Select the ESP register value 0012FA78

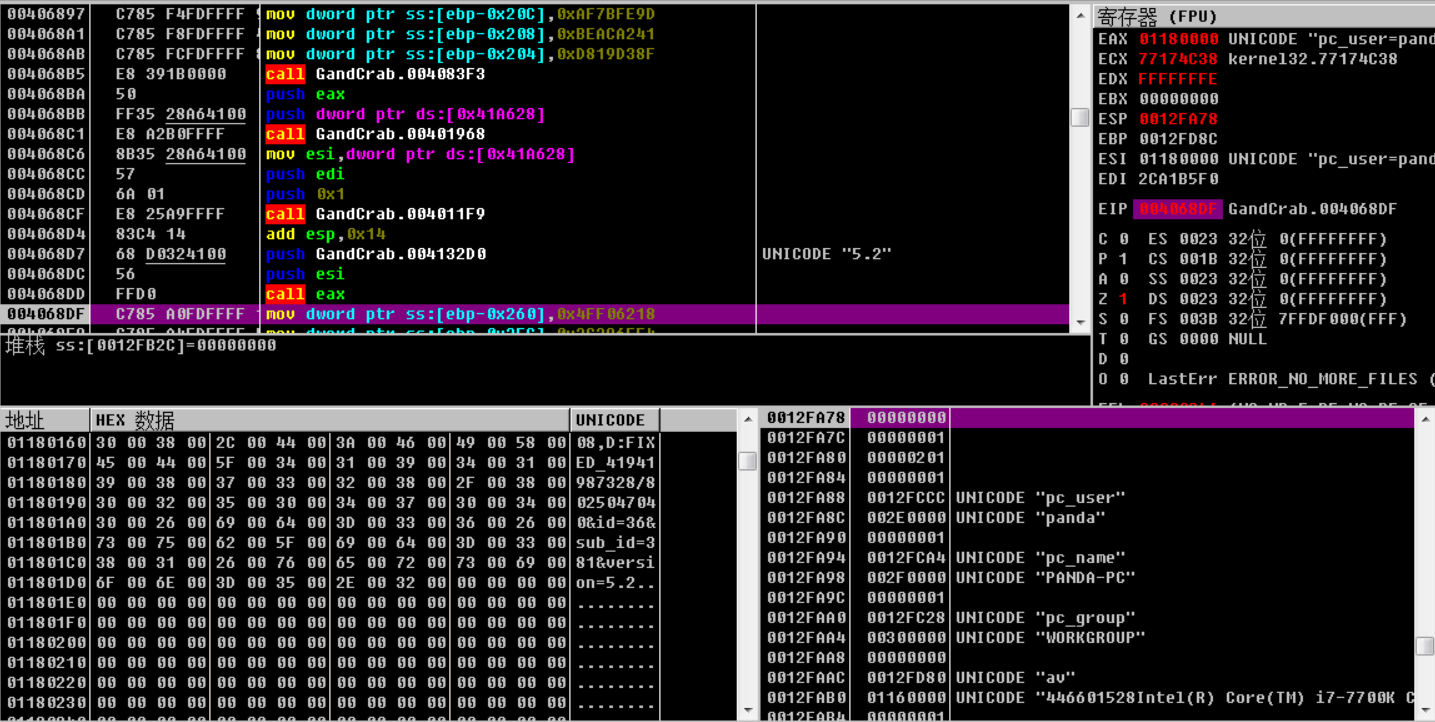1178,119
